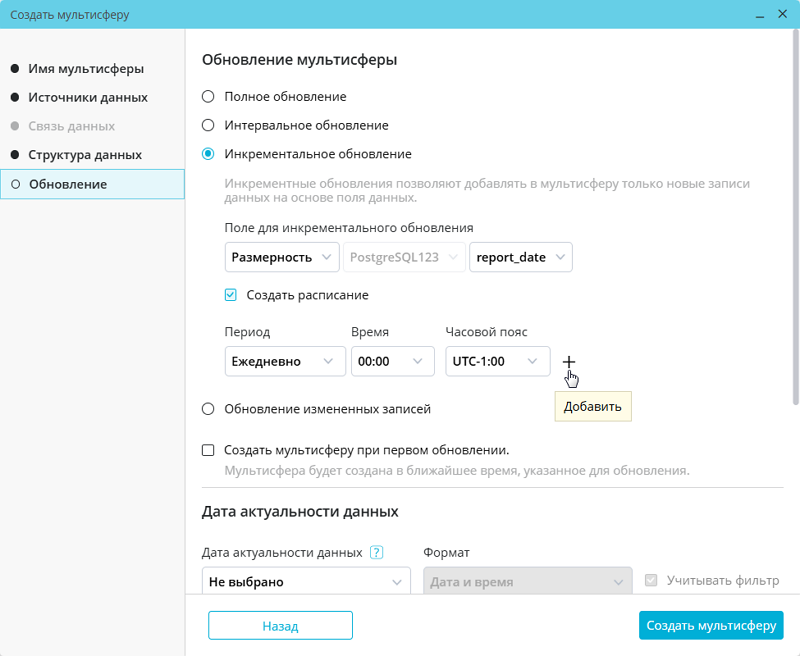
Task: Open the Не выбрано date dropdown
Action: click(x=306, y=581)
